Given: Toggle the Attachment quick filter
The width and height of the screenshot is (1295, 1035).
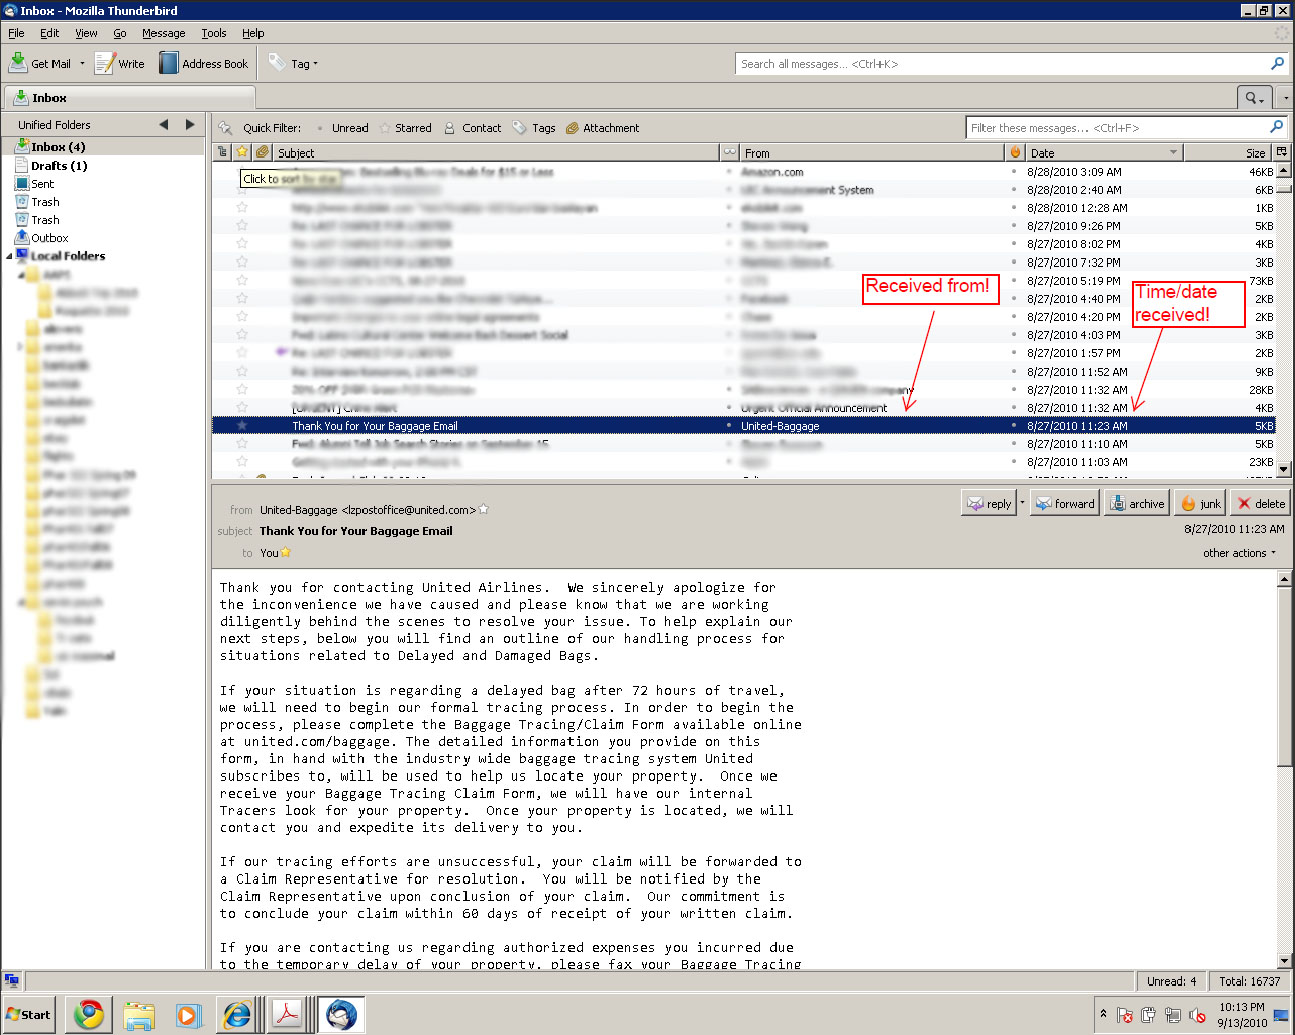Looking at the screenshot, I should [602, 127].
